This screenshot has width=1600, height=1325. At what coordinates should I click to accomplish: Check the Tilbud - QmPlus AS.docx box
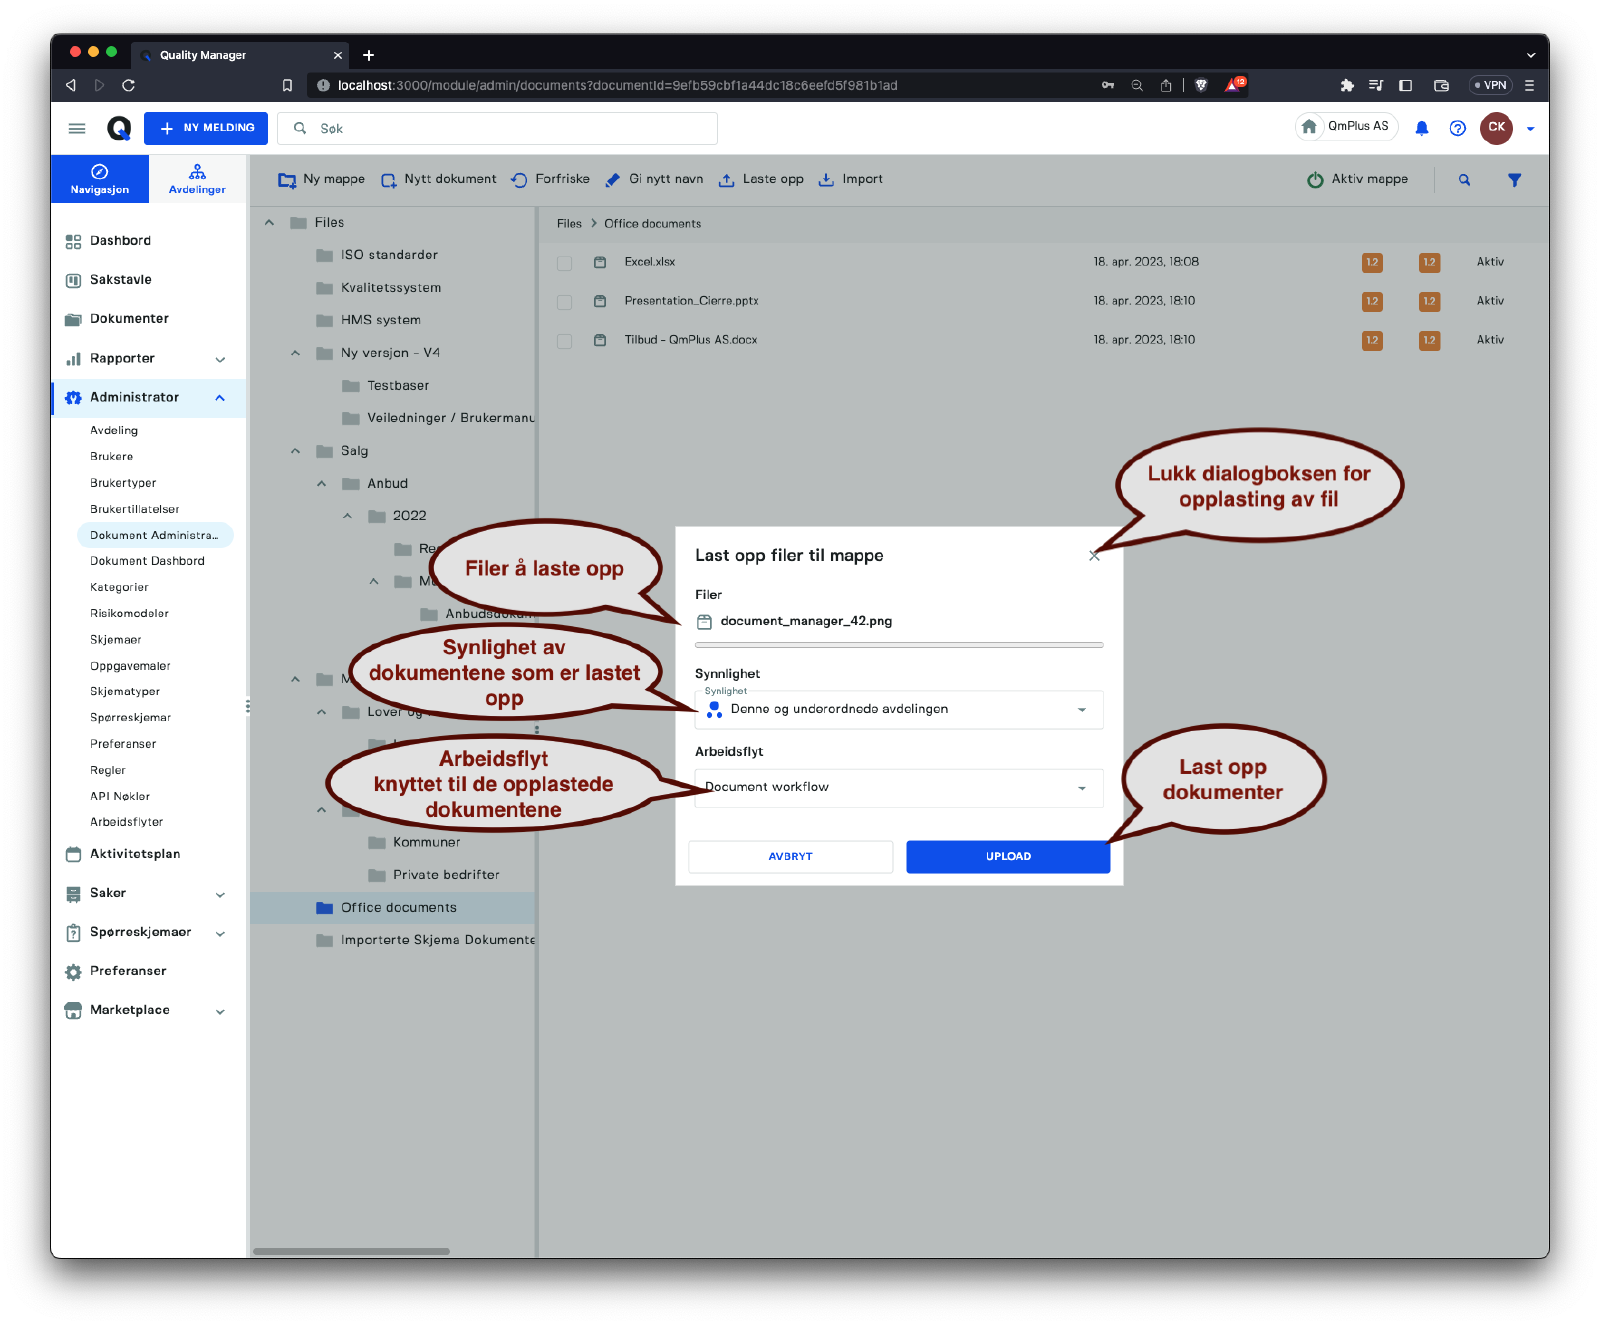click(x=564, y=341)
